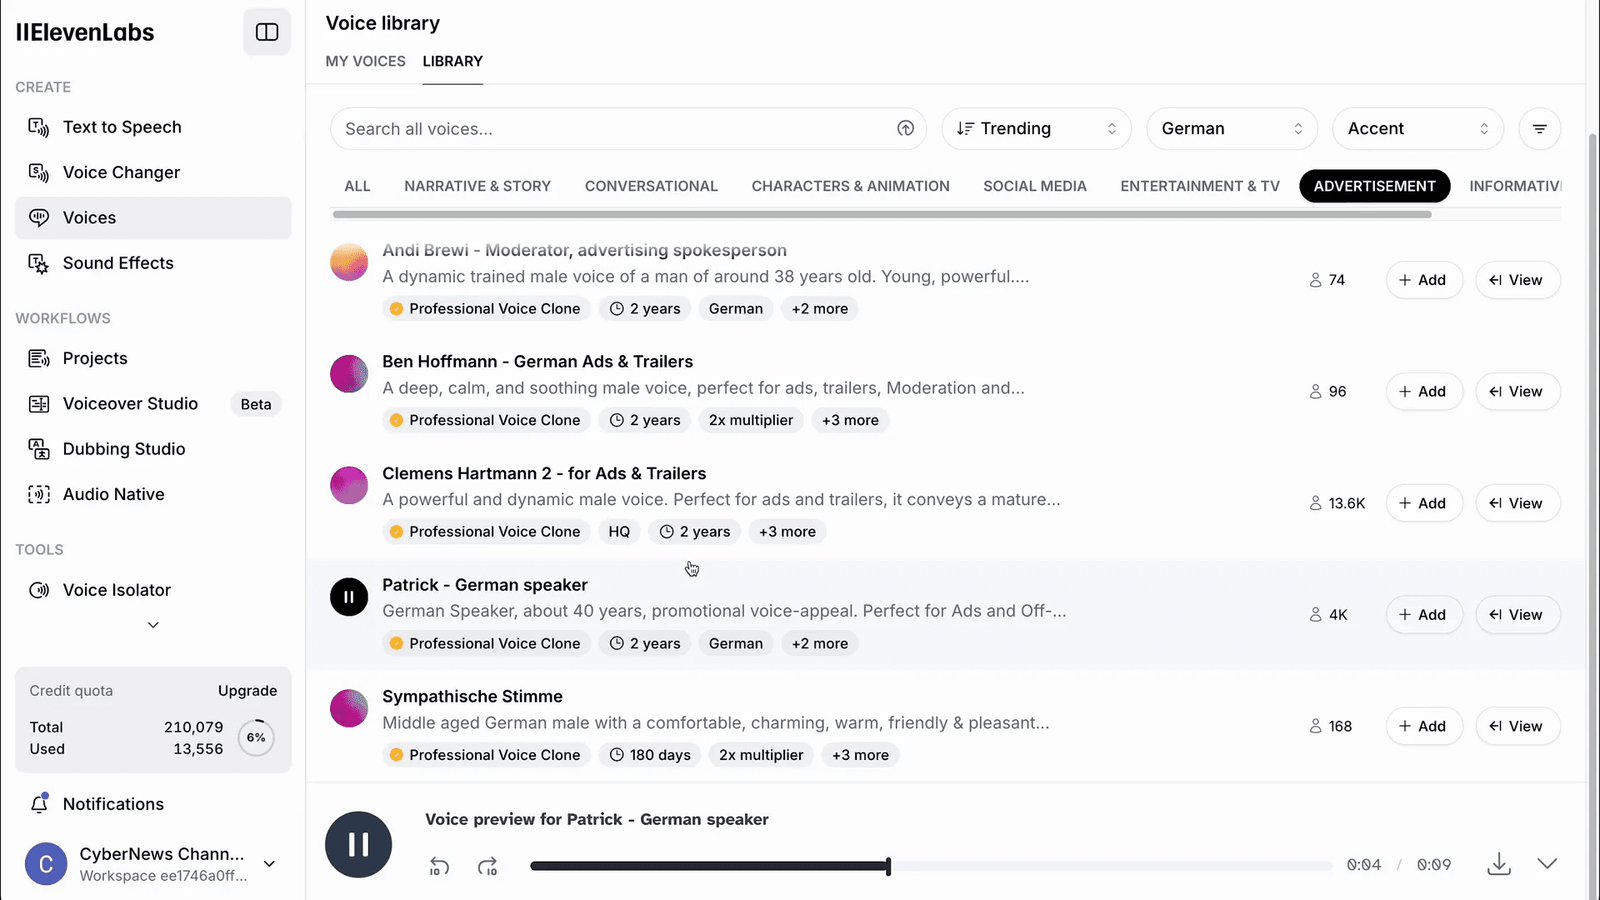Click the CyberNews Channel account avatar
Image resolution: width=1600 pixels, height=900 pixels.
pyautogui.click(x=46, y=864)
